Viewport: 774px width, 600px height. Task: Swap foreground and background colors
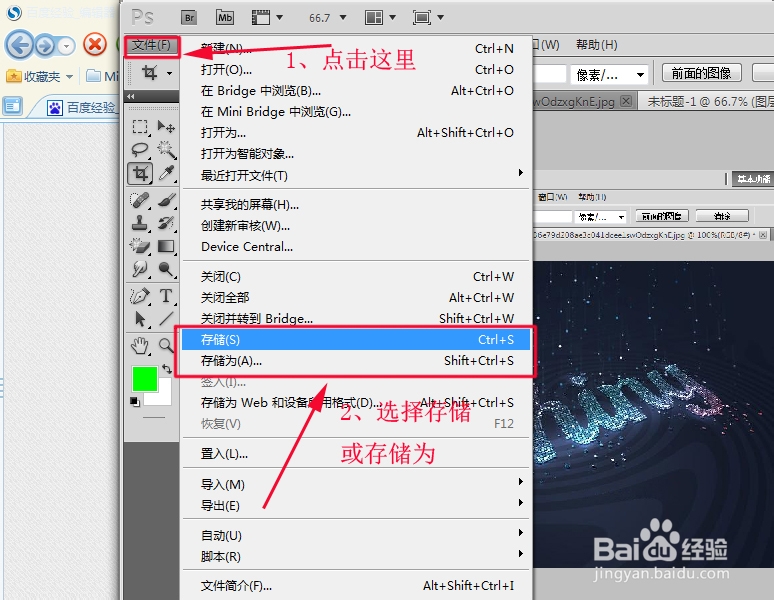pos(167,369)
